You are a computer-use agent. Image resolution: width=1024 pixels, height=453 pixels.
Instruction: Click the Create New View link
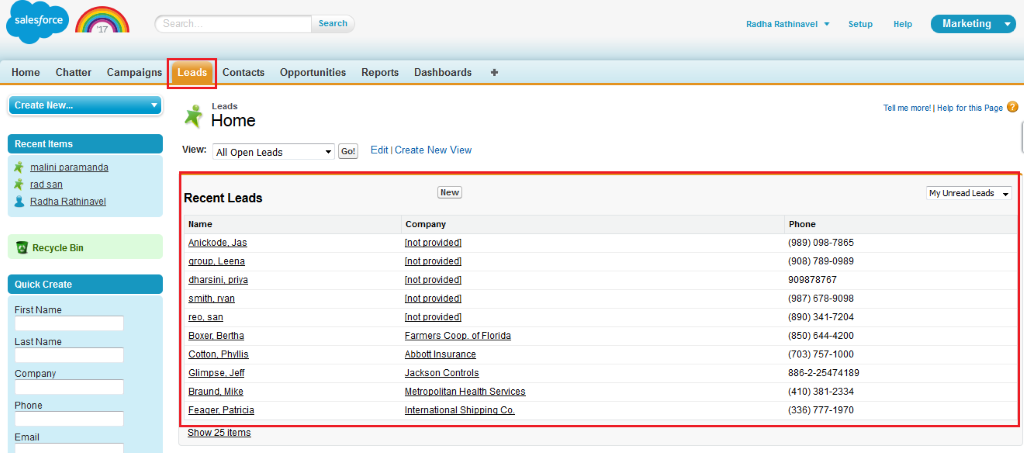click(433, 150)
